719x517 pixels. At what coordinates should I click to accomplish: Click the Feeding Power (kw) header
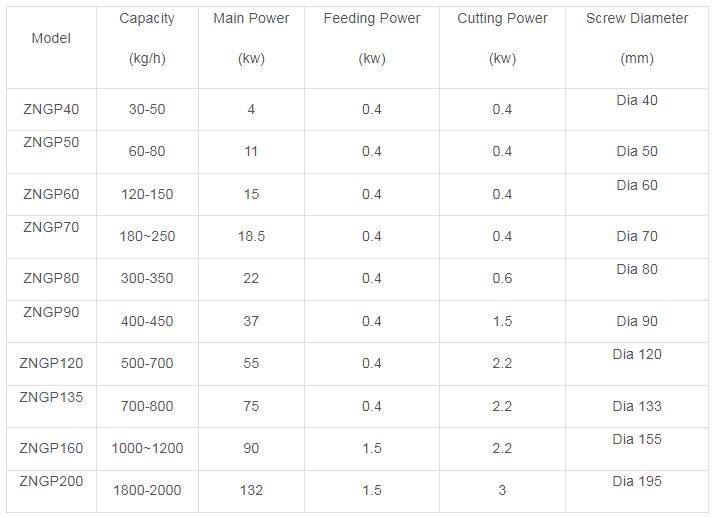(x=372, y=38)
